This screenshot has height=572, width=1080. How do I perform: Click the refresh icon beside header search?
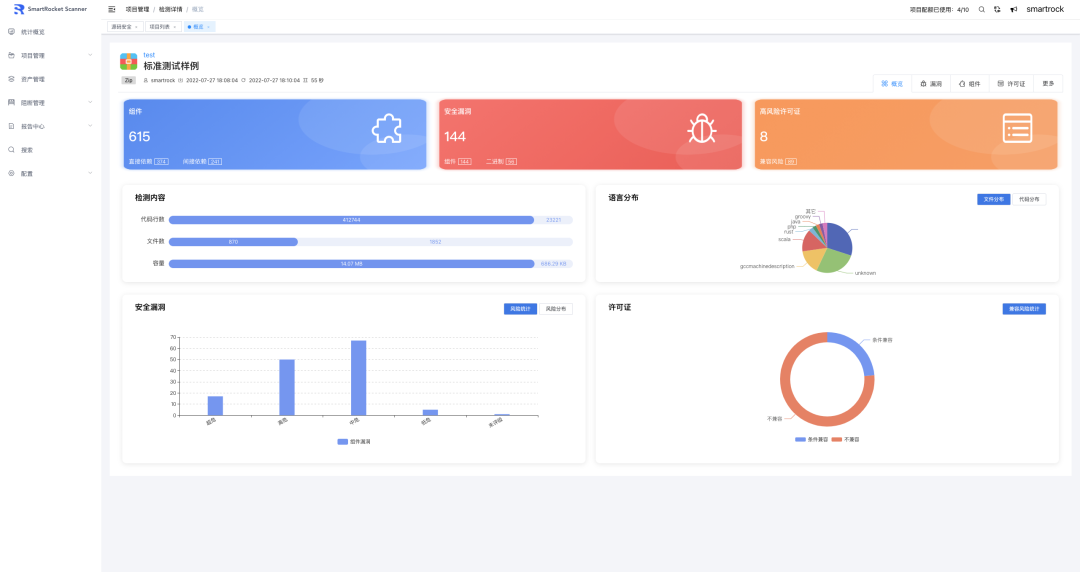click(997, 9)
